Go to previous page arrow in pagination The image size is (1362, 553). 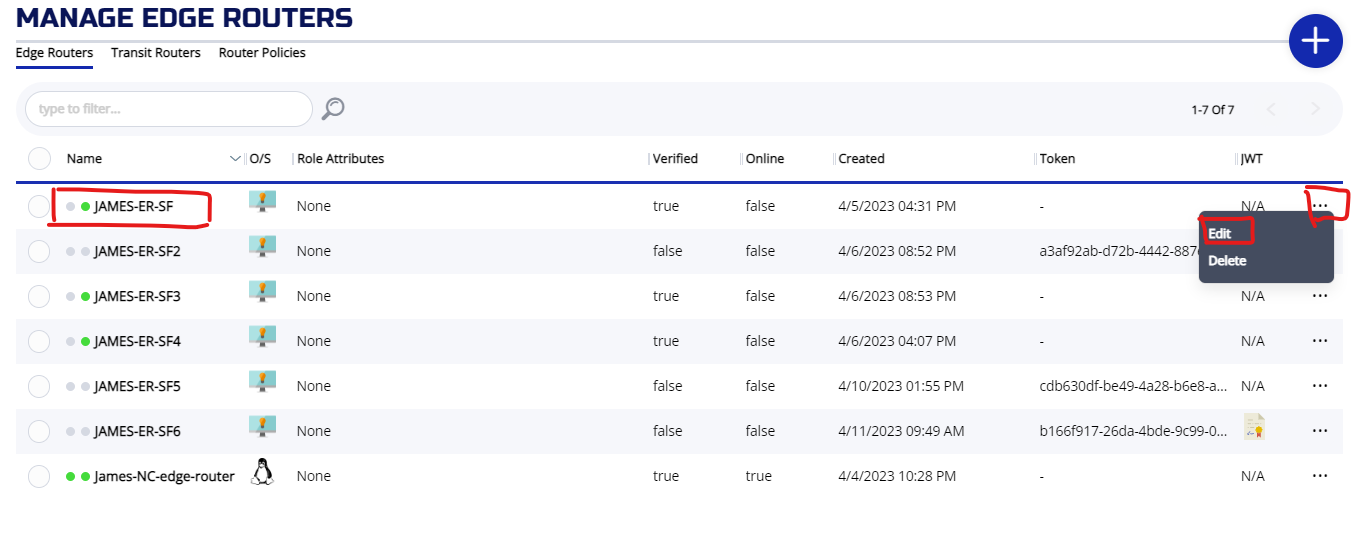1272,109
